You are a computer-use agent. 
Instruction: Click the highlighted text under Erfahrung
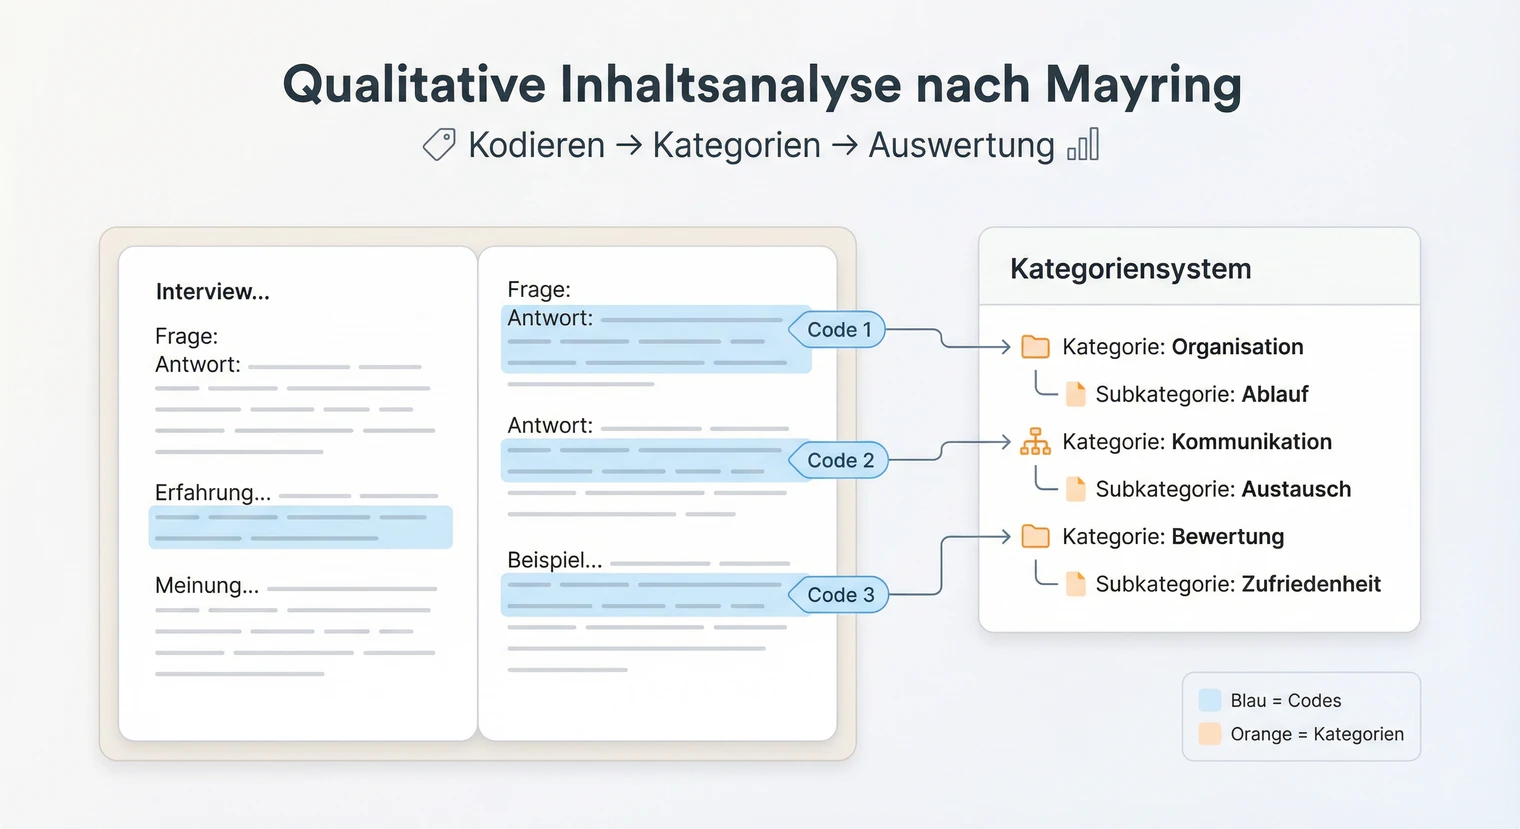point(300,527)
